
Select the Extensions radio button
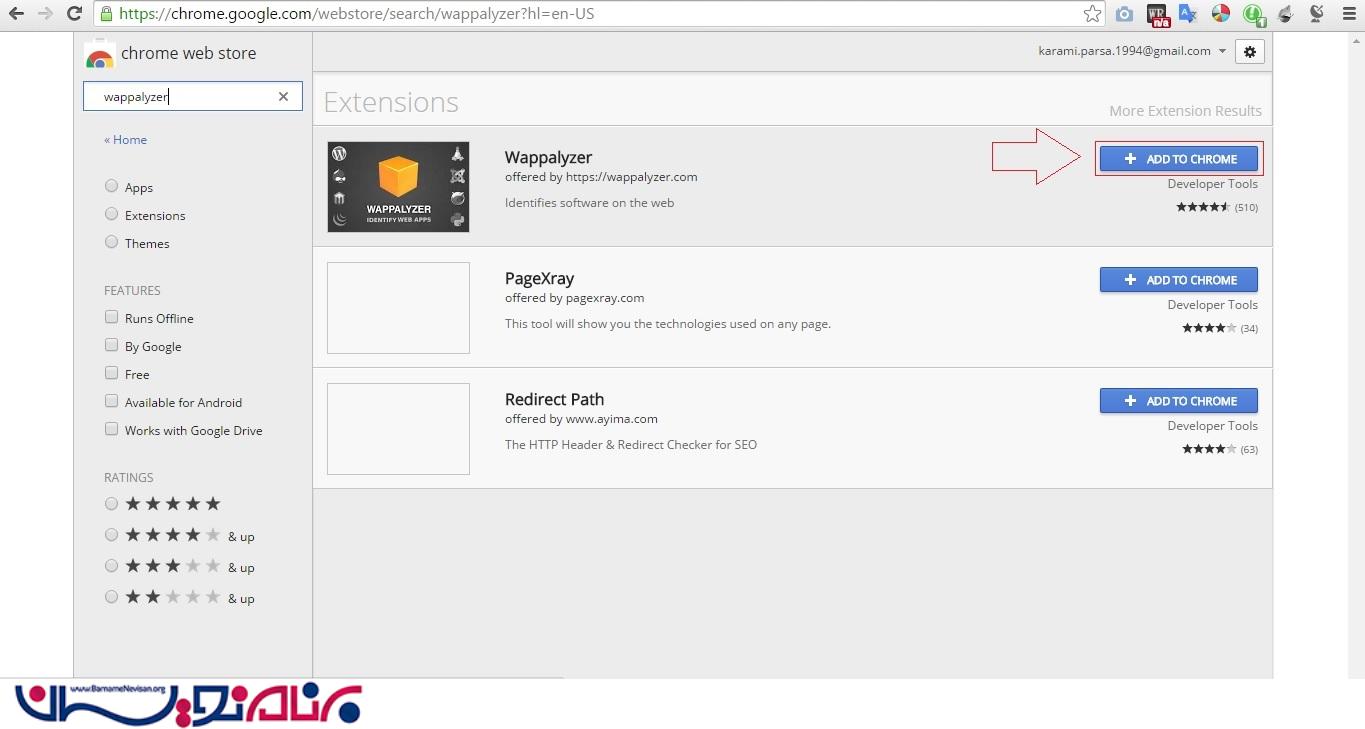click(x=111, y=214)
